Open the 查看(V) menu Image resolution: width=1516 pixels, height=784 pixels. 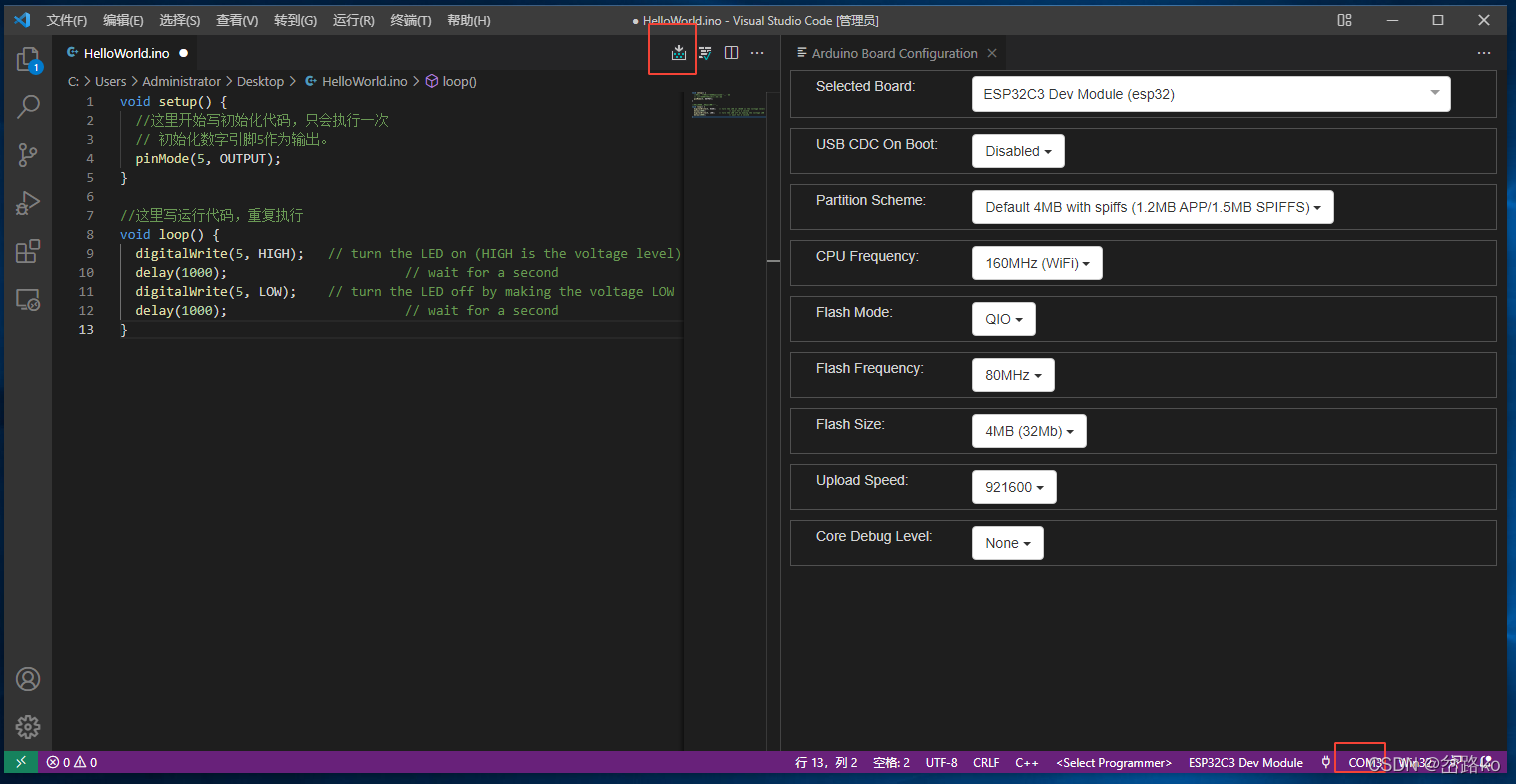pos(237,20)
